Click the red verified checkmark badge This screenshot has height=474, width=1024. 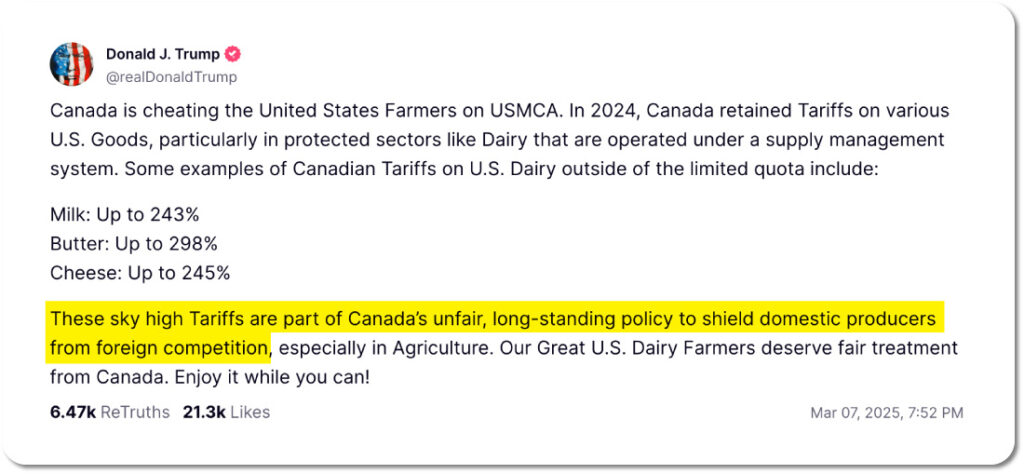click(x=232, y=54)
